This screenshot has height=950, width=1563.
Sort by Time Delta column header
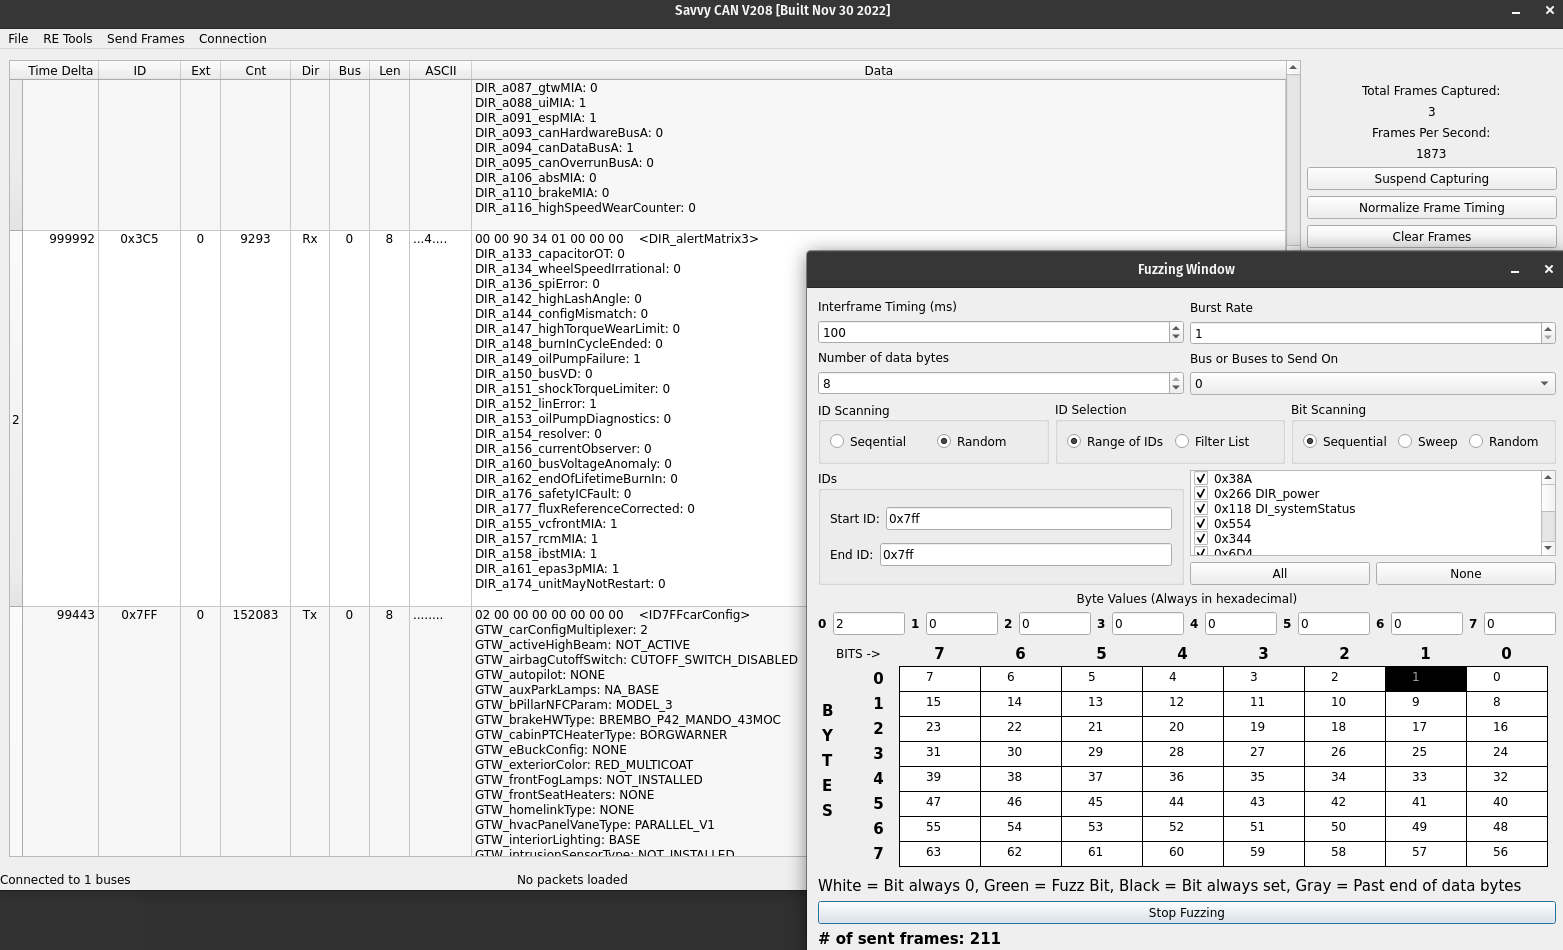pos(60,71)
